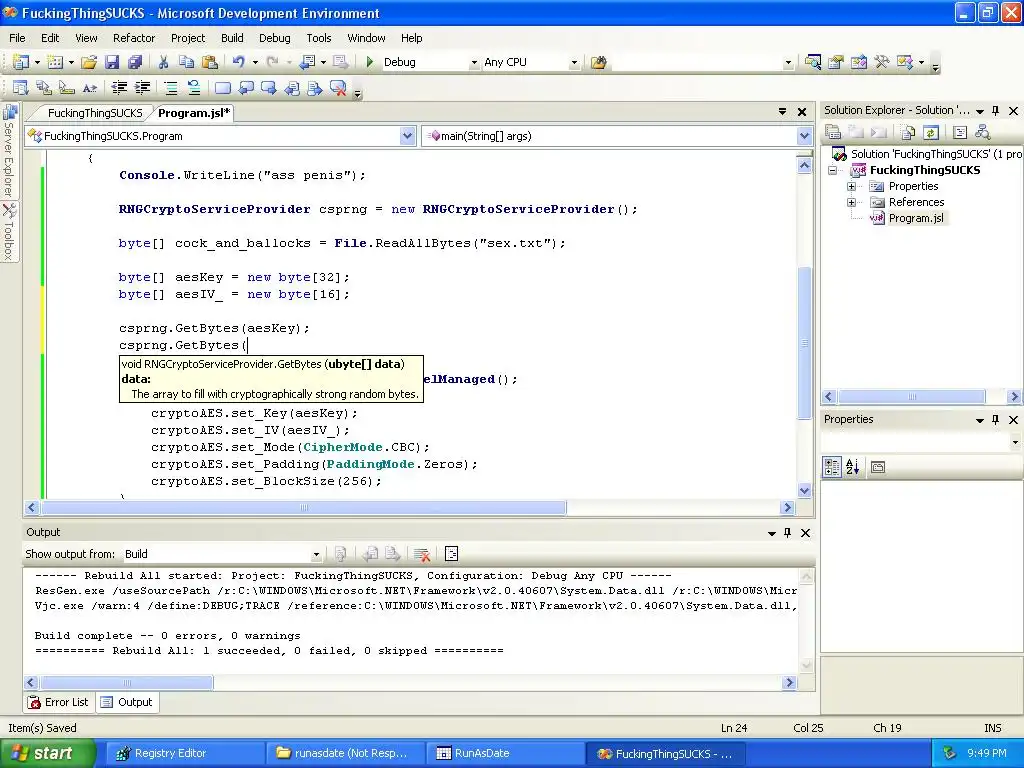Click the code editor horizontal scrollbar thumb
The height and width of the screenshot is (768, 1024).
[304, 507]
